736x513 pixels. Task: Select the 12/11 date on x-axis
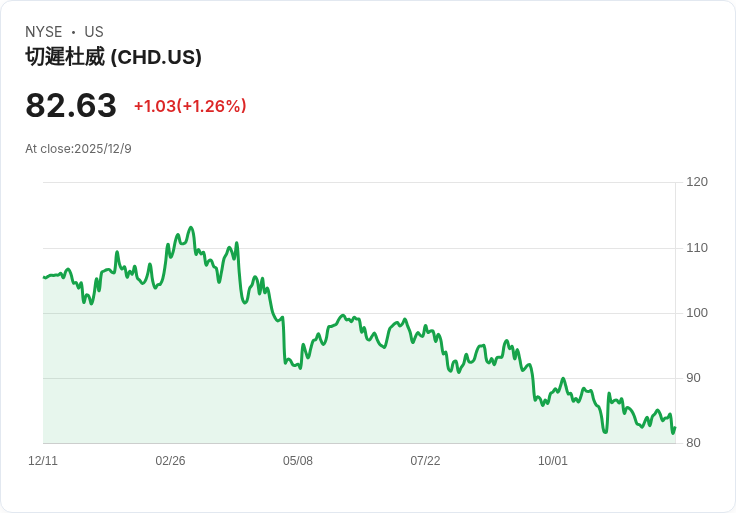click(43, 461)
